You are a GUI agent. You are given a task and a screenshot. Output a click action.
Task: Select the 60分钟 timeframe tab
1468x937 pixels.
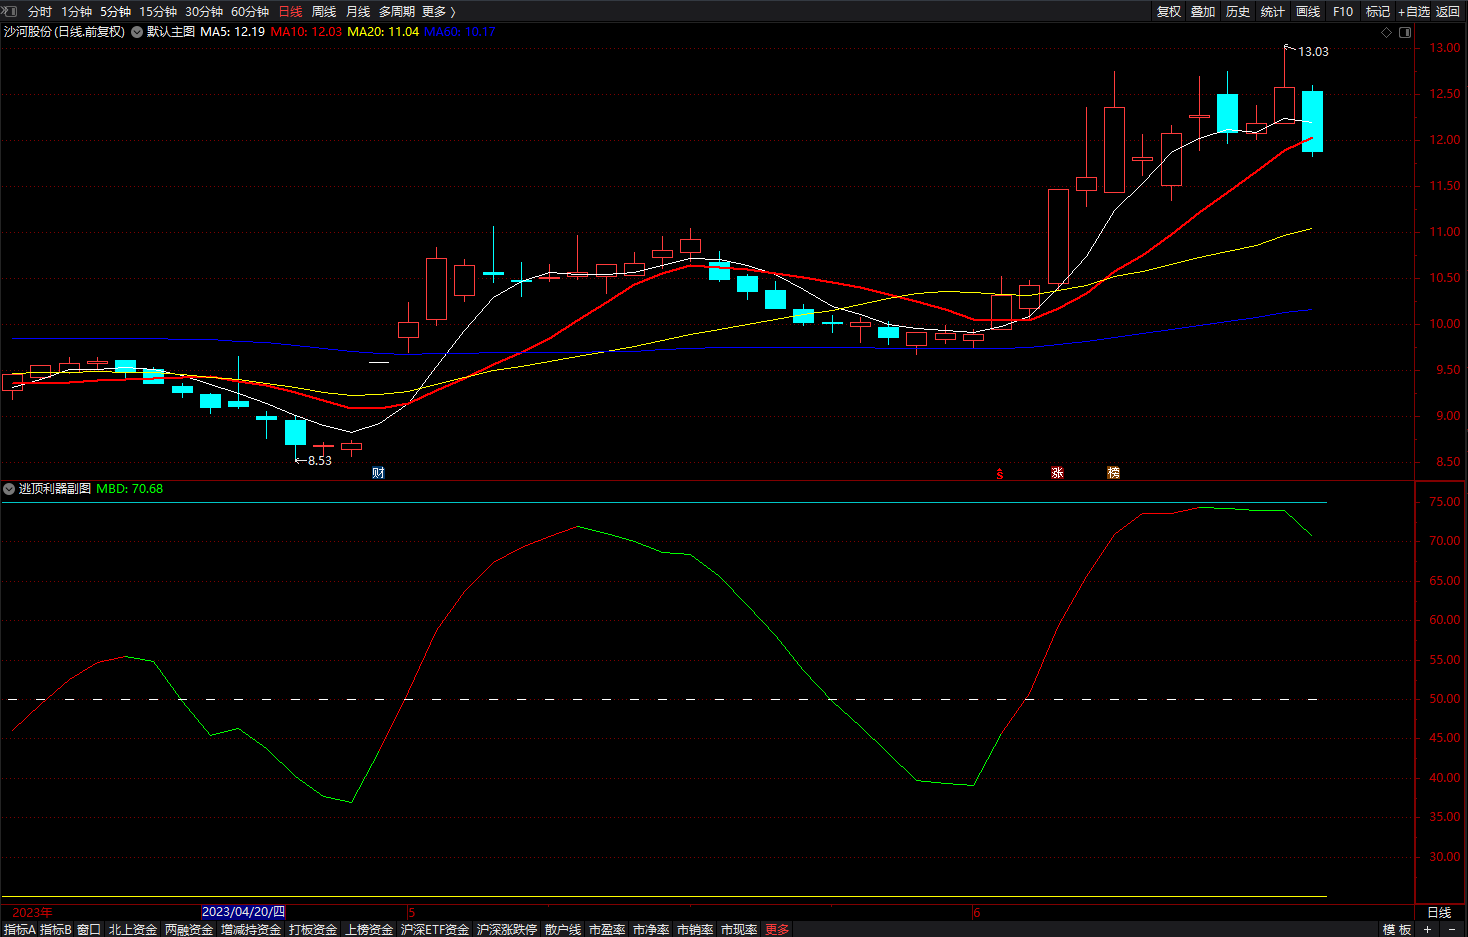(x=250, y=11)
